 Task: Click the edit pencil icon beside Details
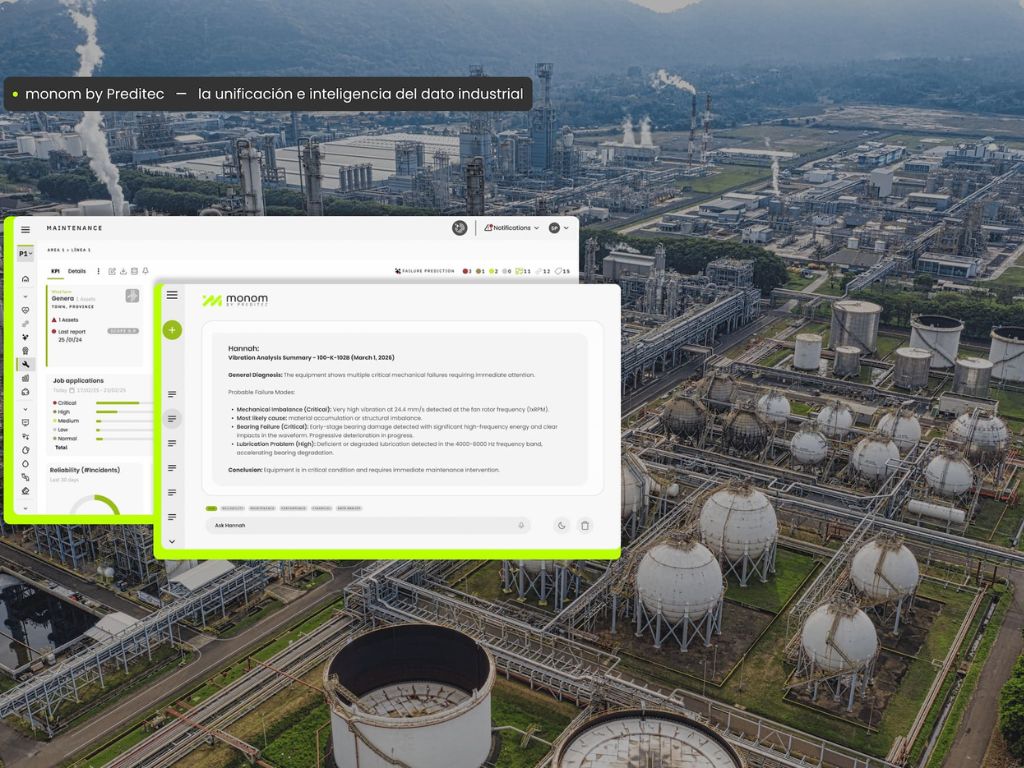(x=112, y=271)
